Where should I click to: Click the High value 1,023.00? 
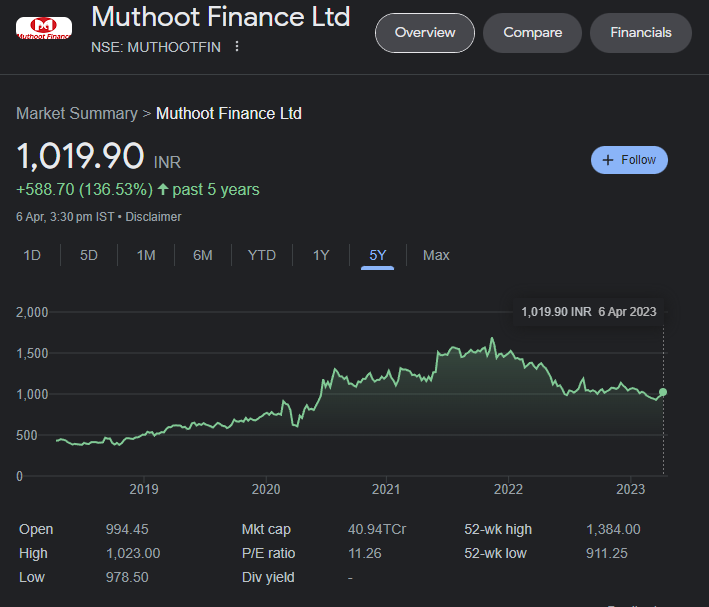click(x=133, y=553)
